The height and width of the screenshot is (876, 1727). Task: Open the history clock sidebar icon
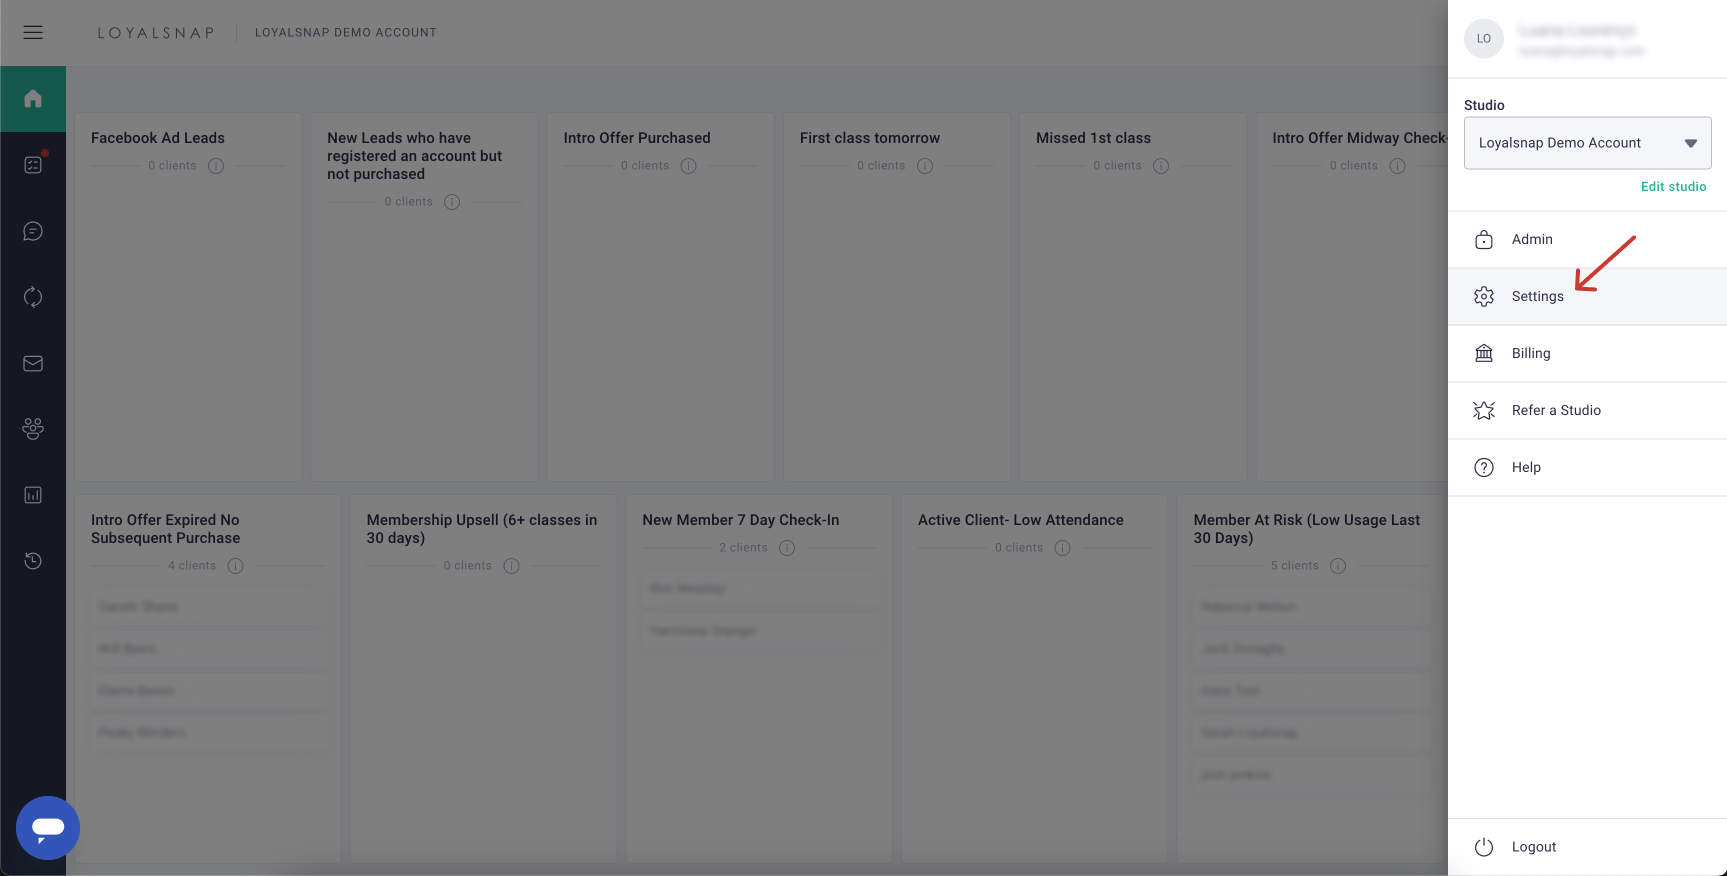[33, 561]
